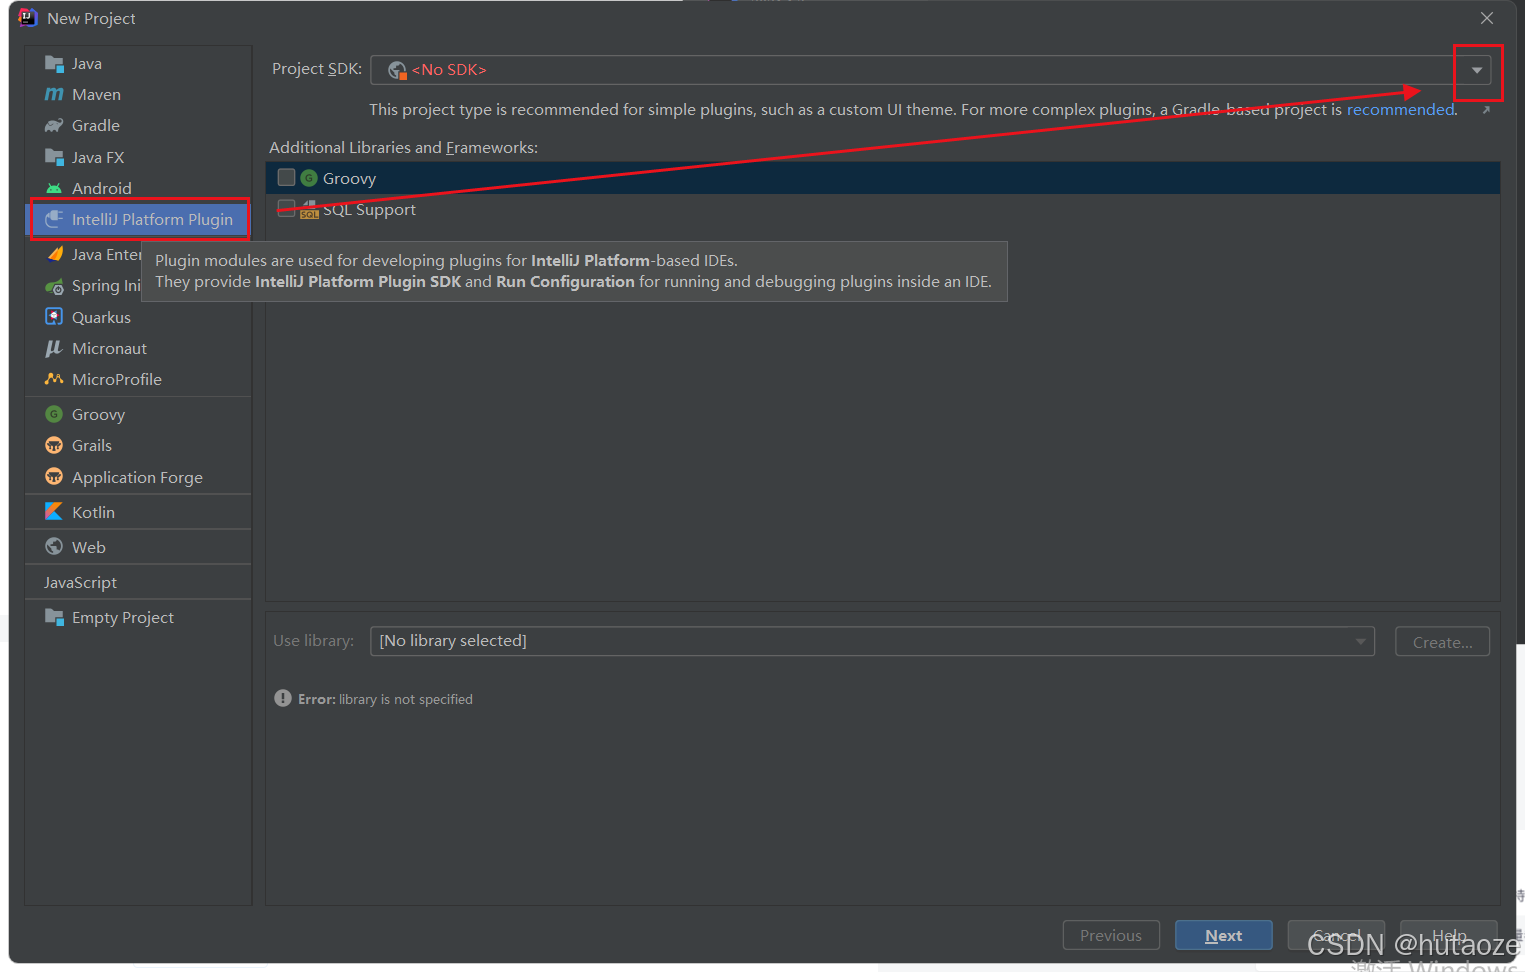1525x972 pixels.
Task: Click the Android robot icon
Action: [54, 188]
